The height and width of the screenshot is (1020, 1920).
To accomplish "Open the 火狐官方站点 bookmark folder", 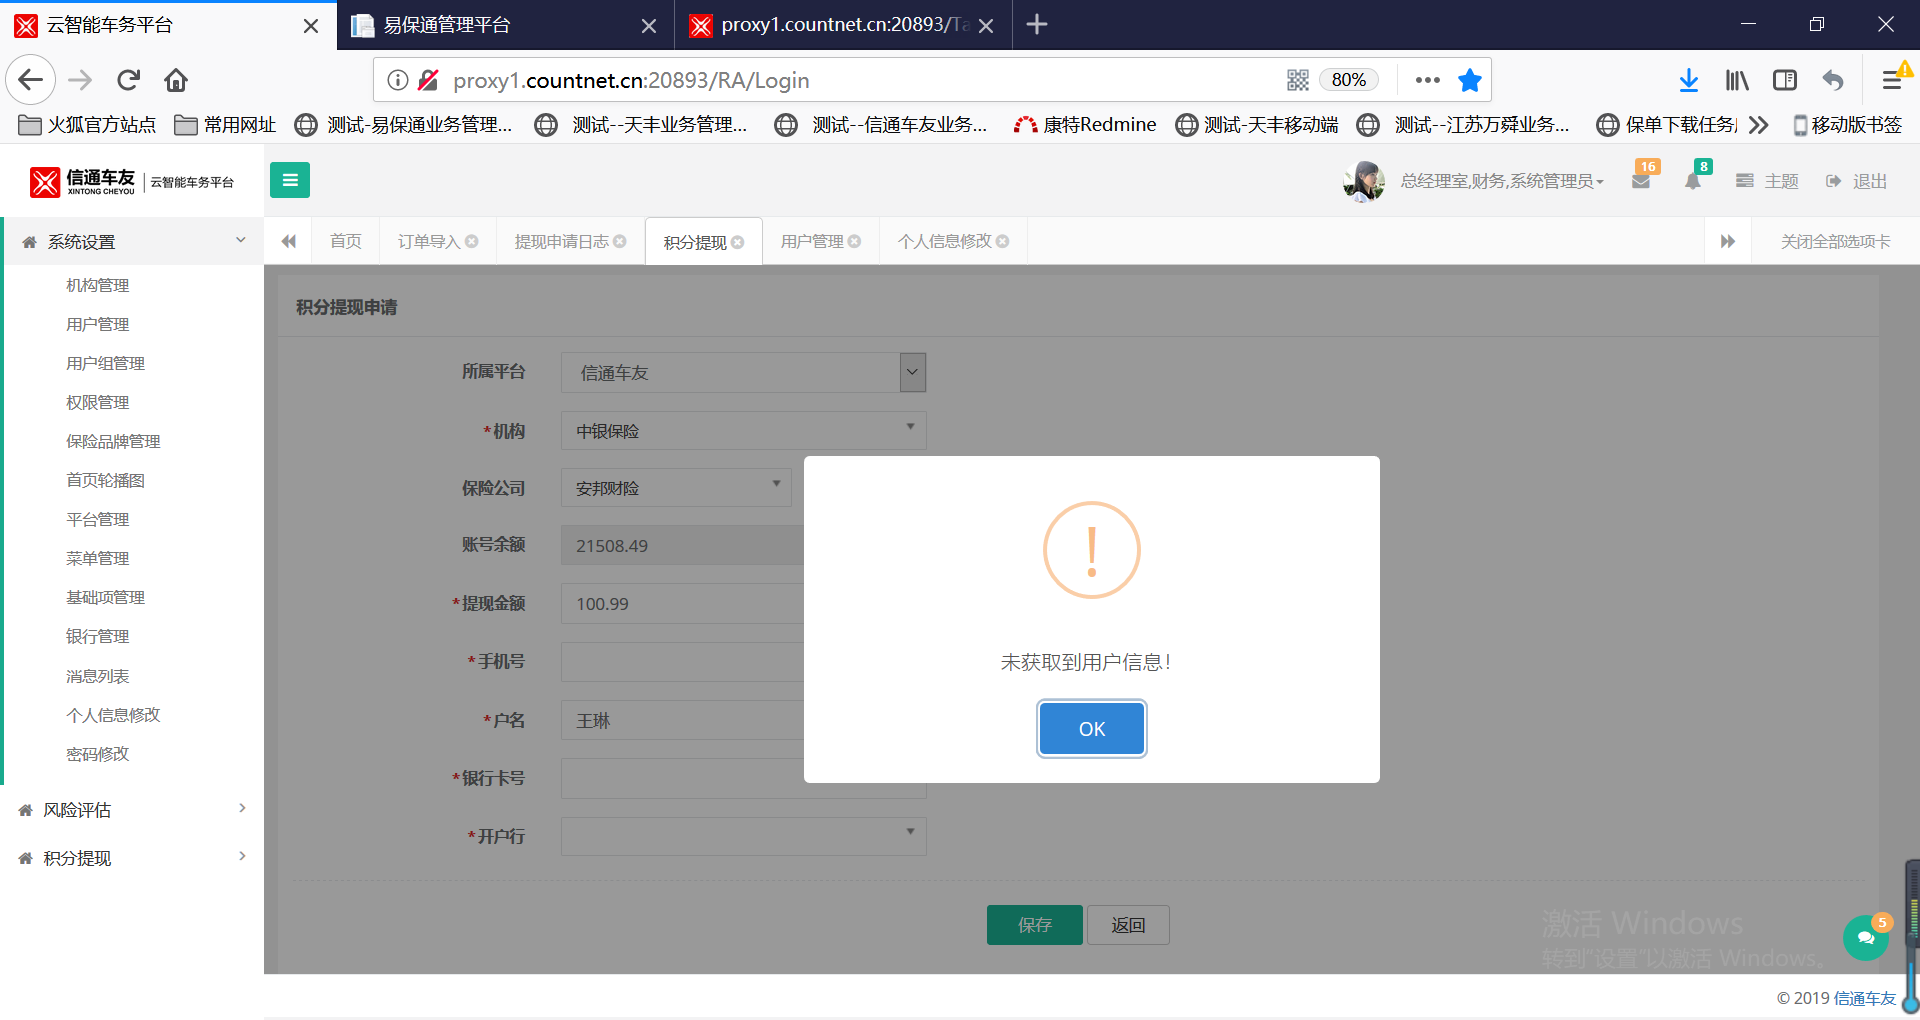I will click(88, 125).
